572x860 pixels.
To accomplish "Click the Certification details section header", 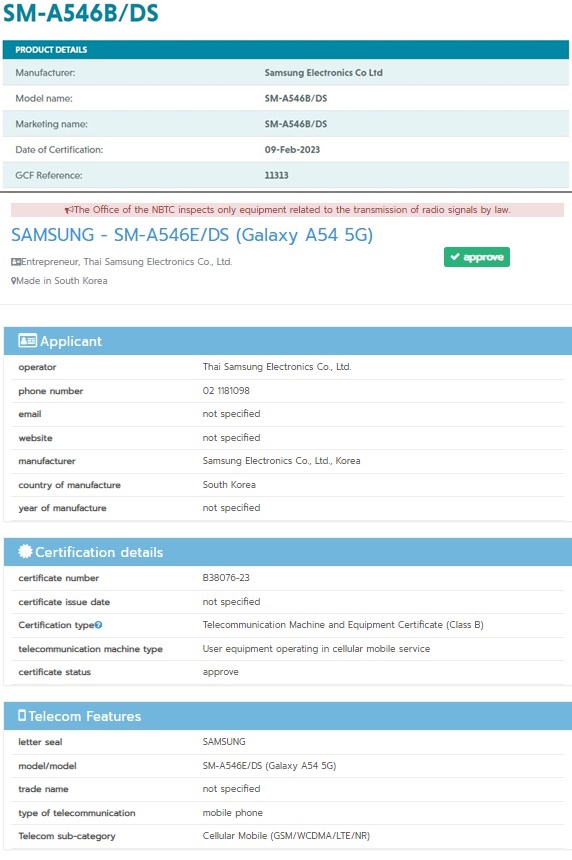I will coord(288,552).
